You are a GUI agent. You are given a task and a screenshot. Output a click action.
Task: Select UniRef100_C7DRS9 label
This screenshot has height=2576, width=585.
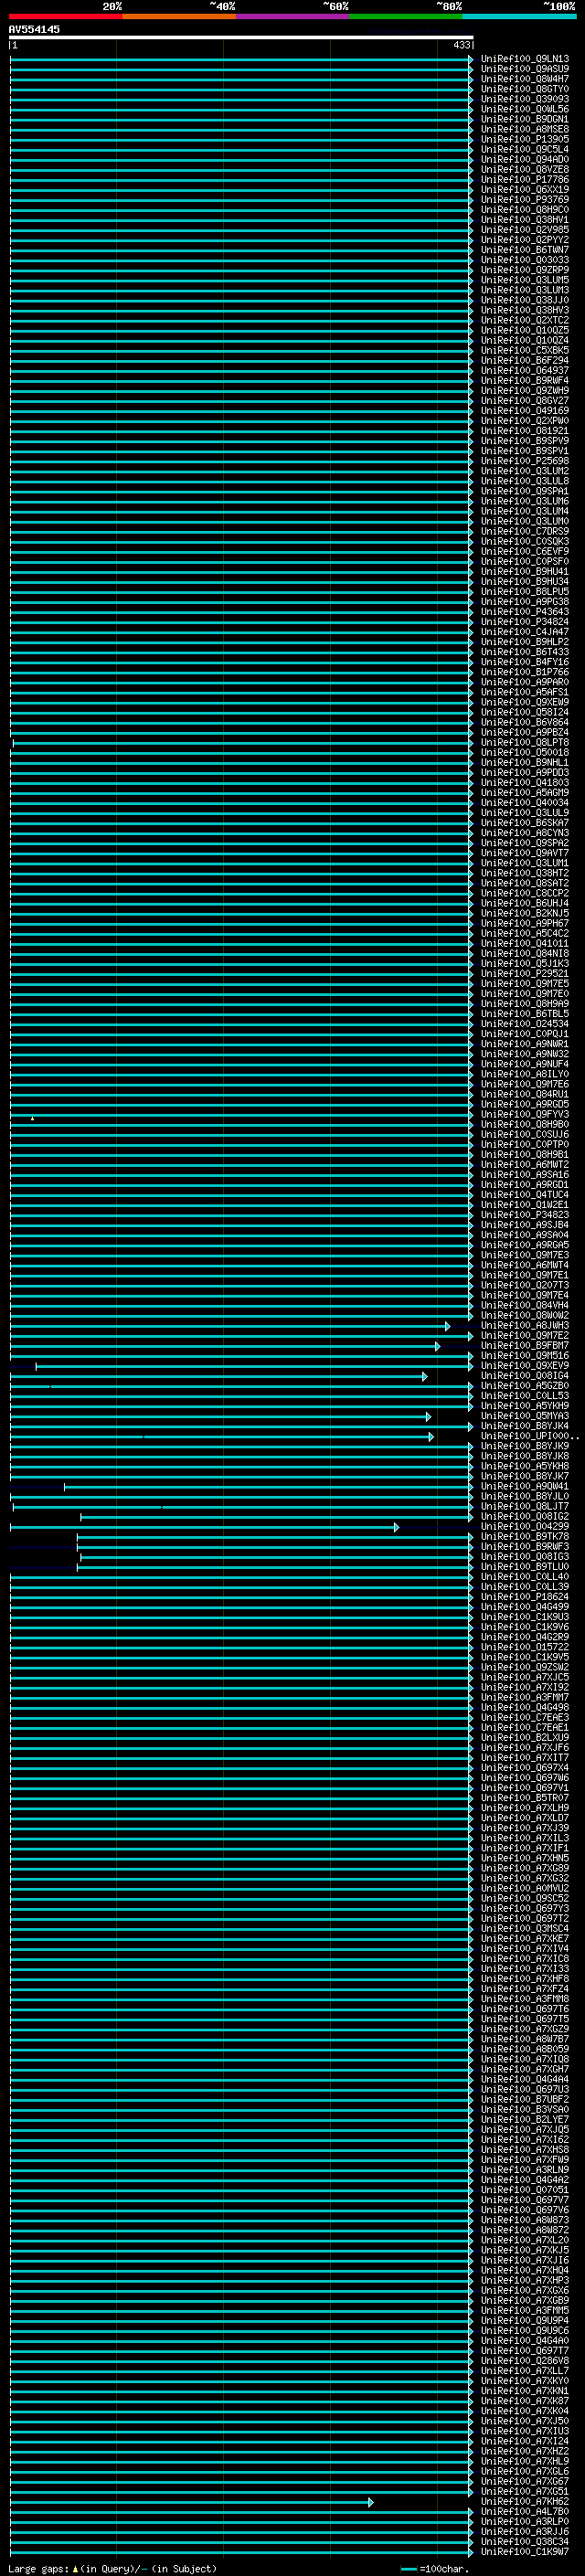tap(524, 531)
